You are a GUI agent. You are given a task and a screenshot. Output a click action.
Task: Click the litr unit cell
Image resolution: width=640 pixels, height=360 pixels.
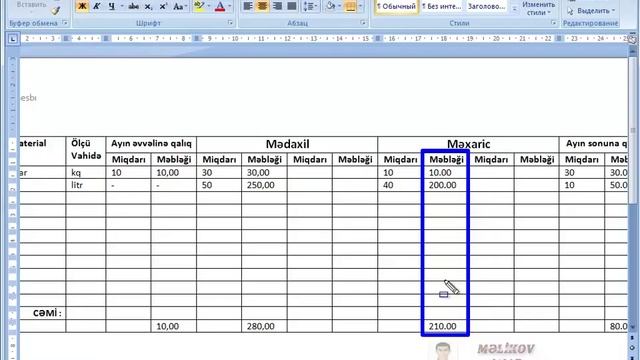86,185
